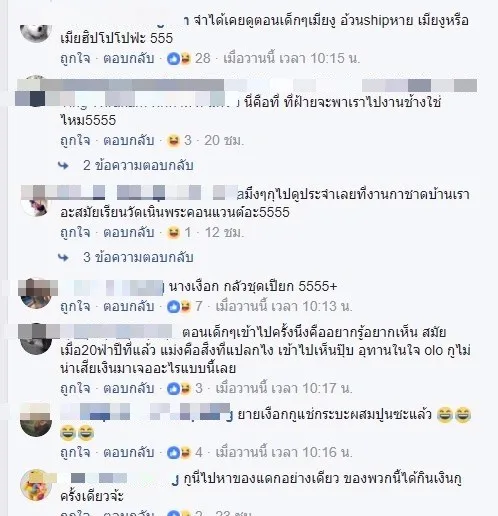Image resolution: width=498 pixels, height=516 pixels.
Task: Click ถูกใจ on the 12 ชม. comment
Action: tap(75, 233)
